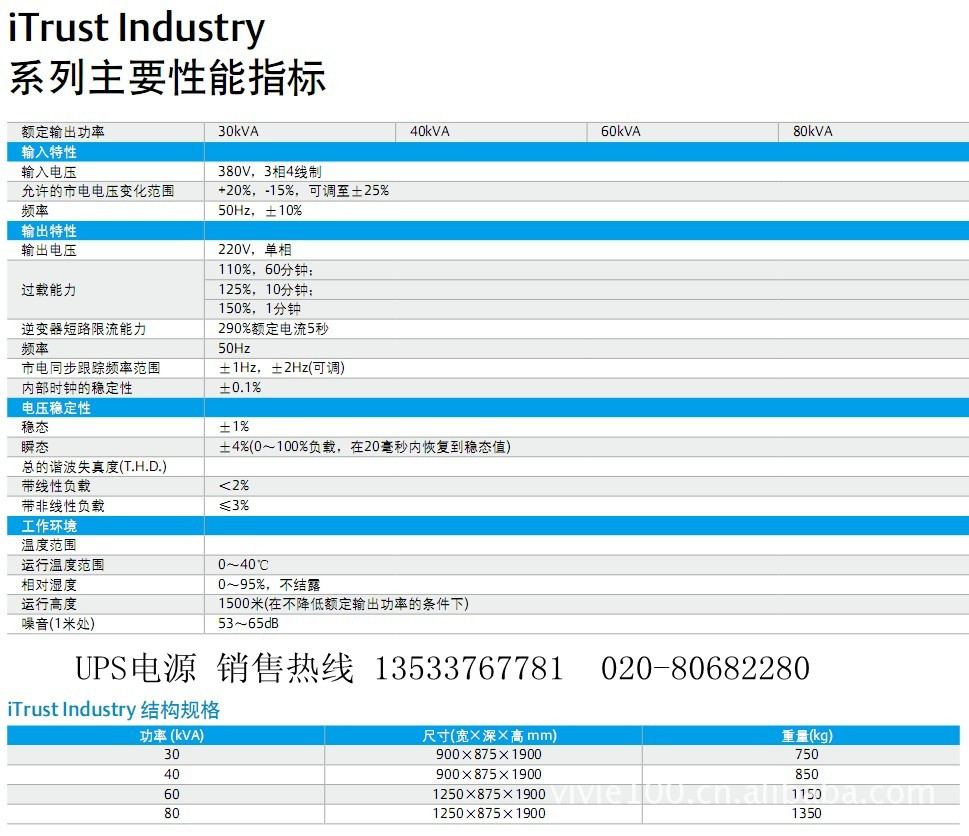Click the 系列主要性能指标 subtitle
Screen dimensions: 969x836
tap(167, 77)
